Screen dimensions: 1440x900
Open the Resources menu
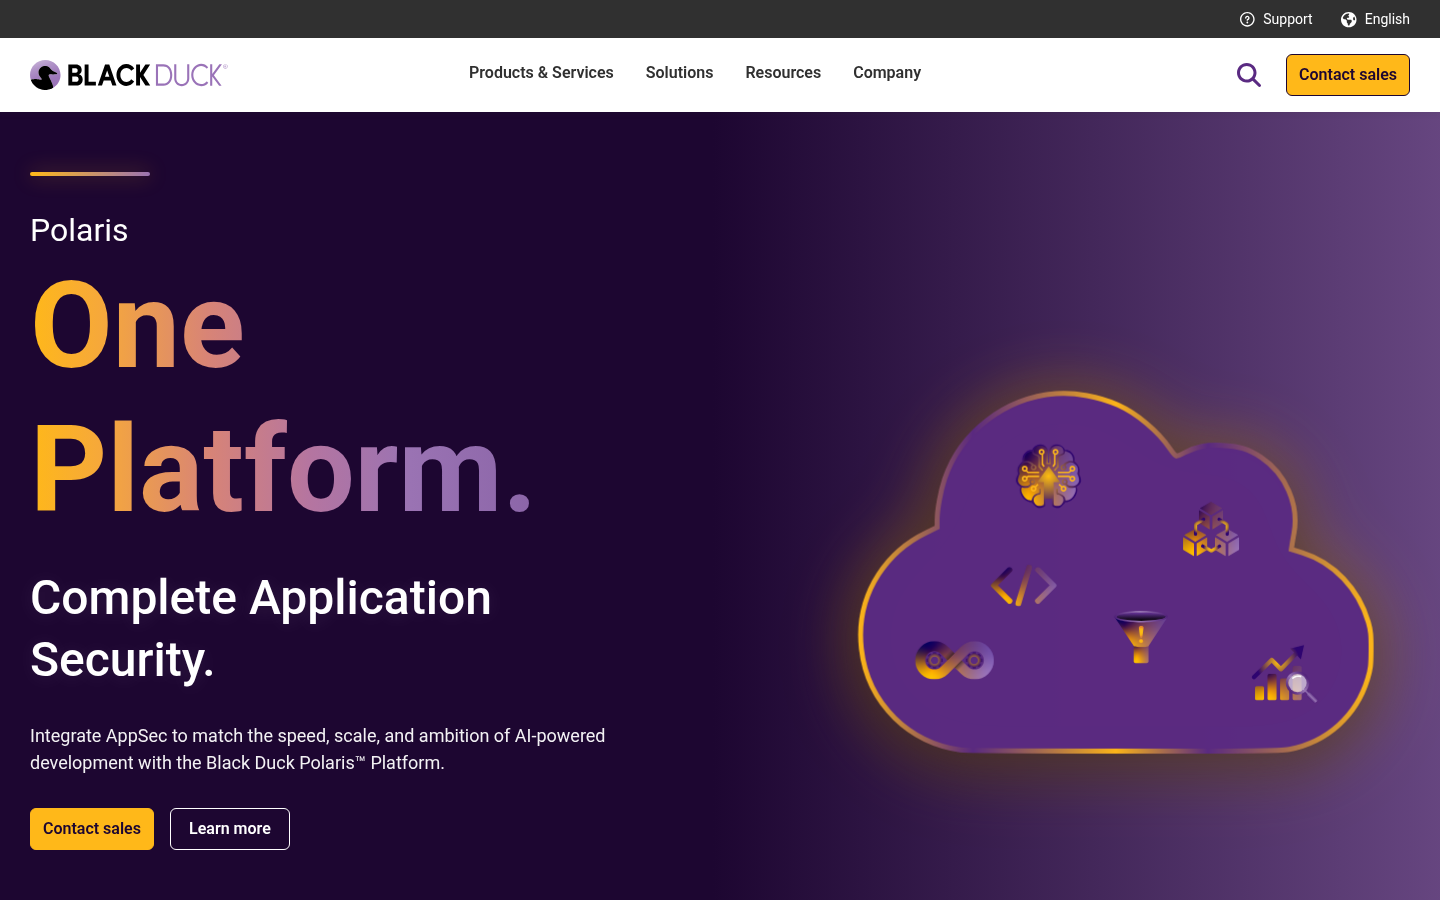(x=783, y=73)
